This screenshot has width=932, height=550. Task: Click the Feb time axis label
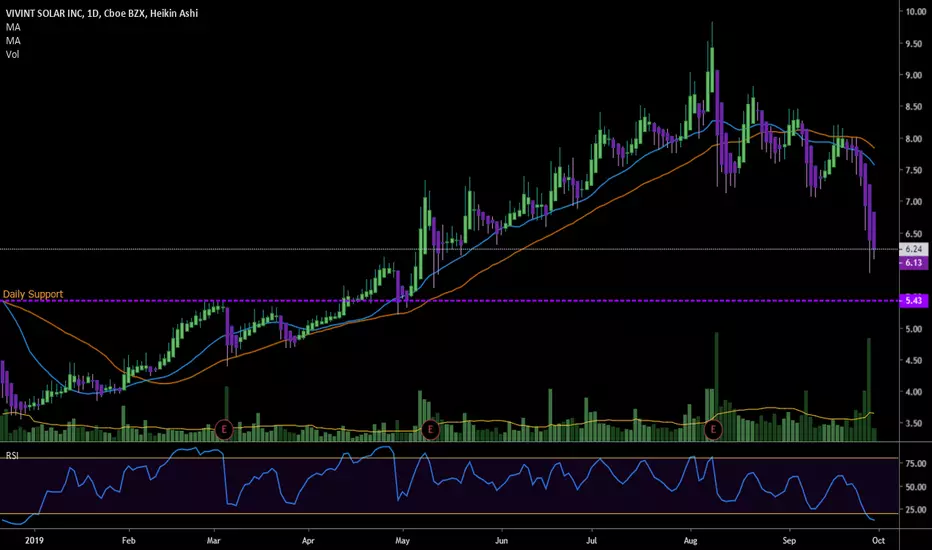[x=128, y=540]
